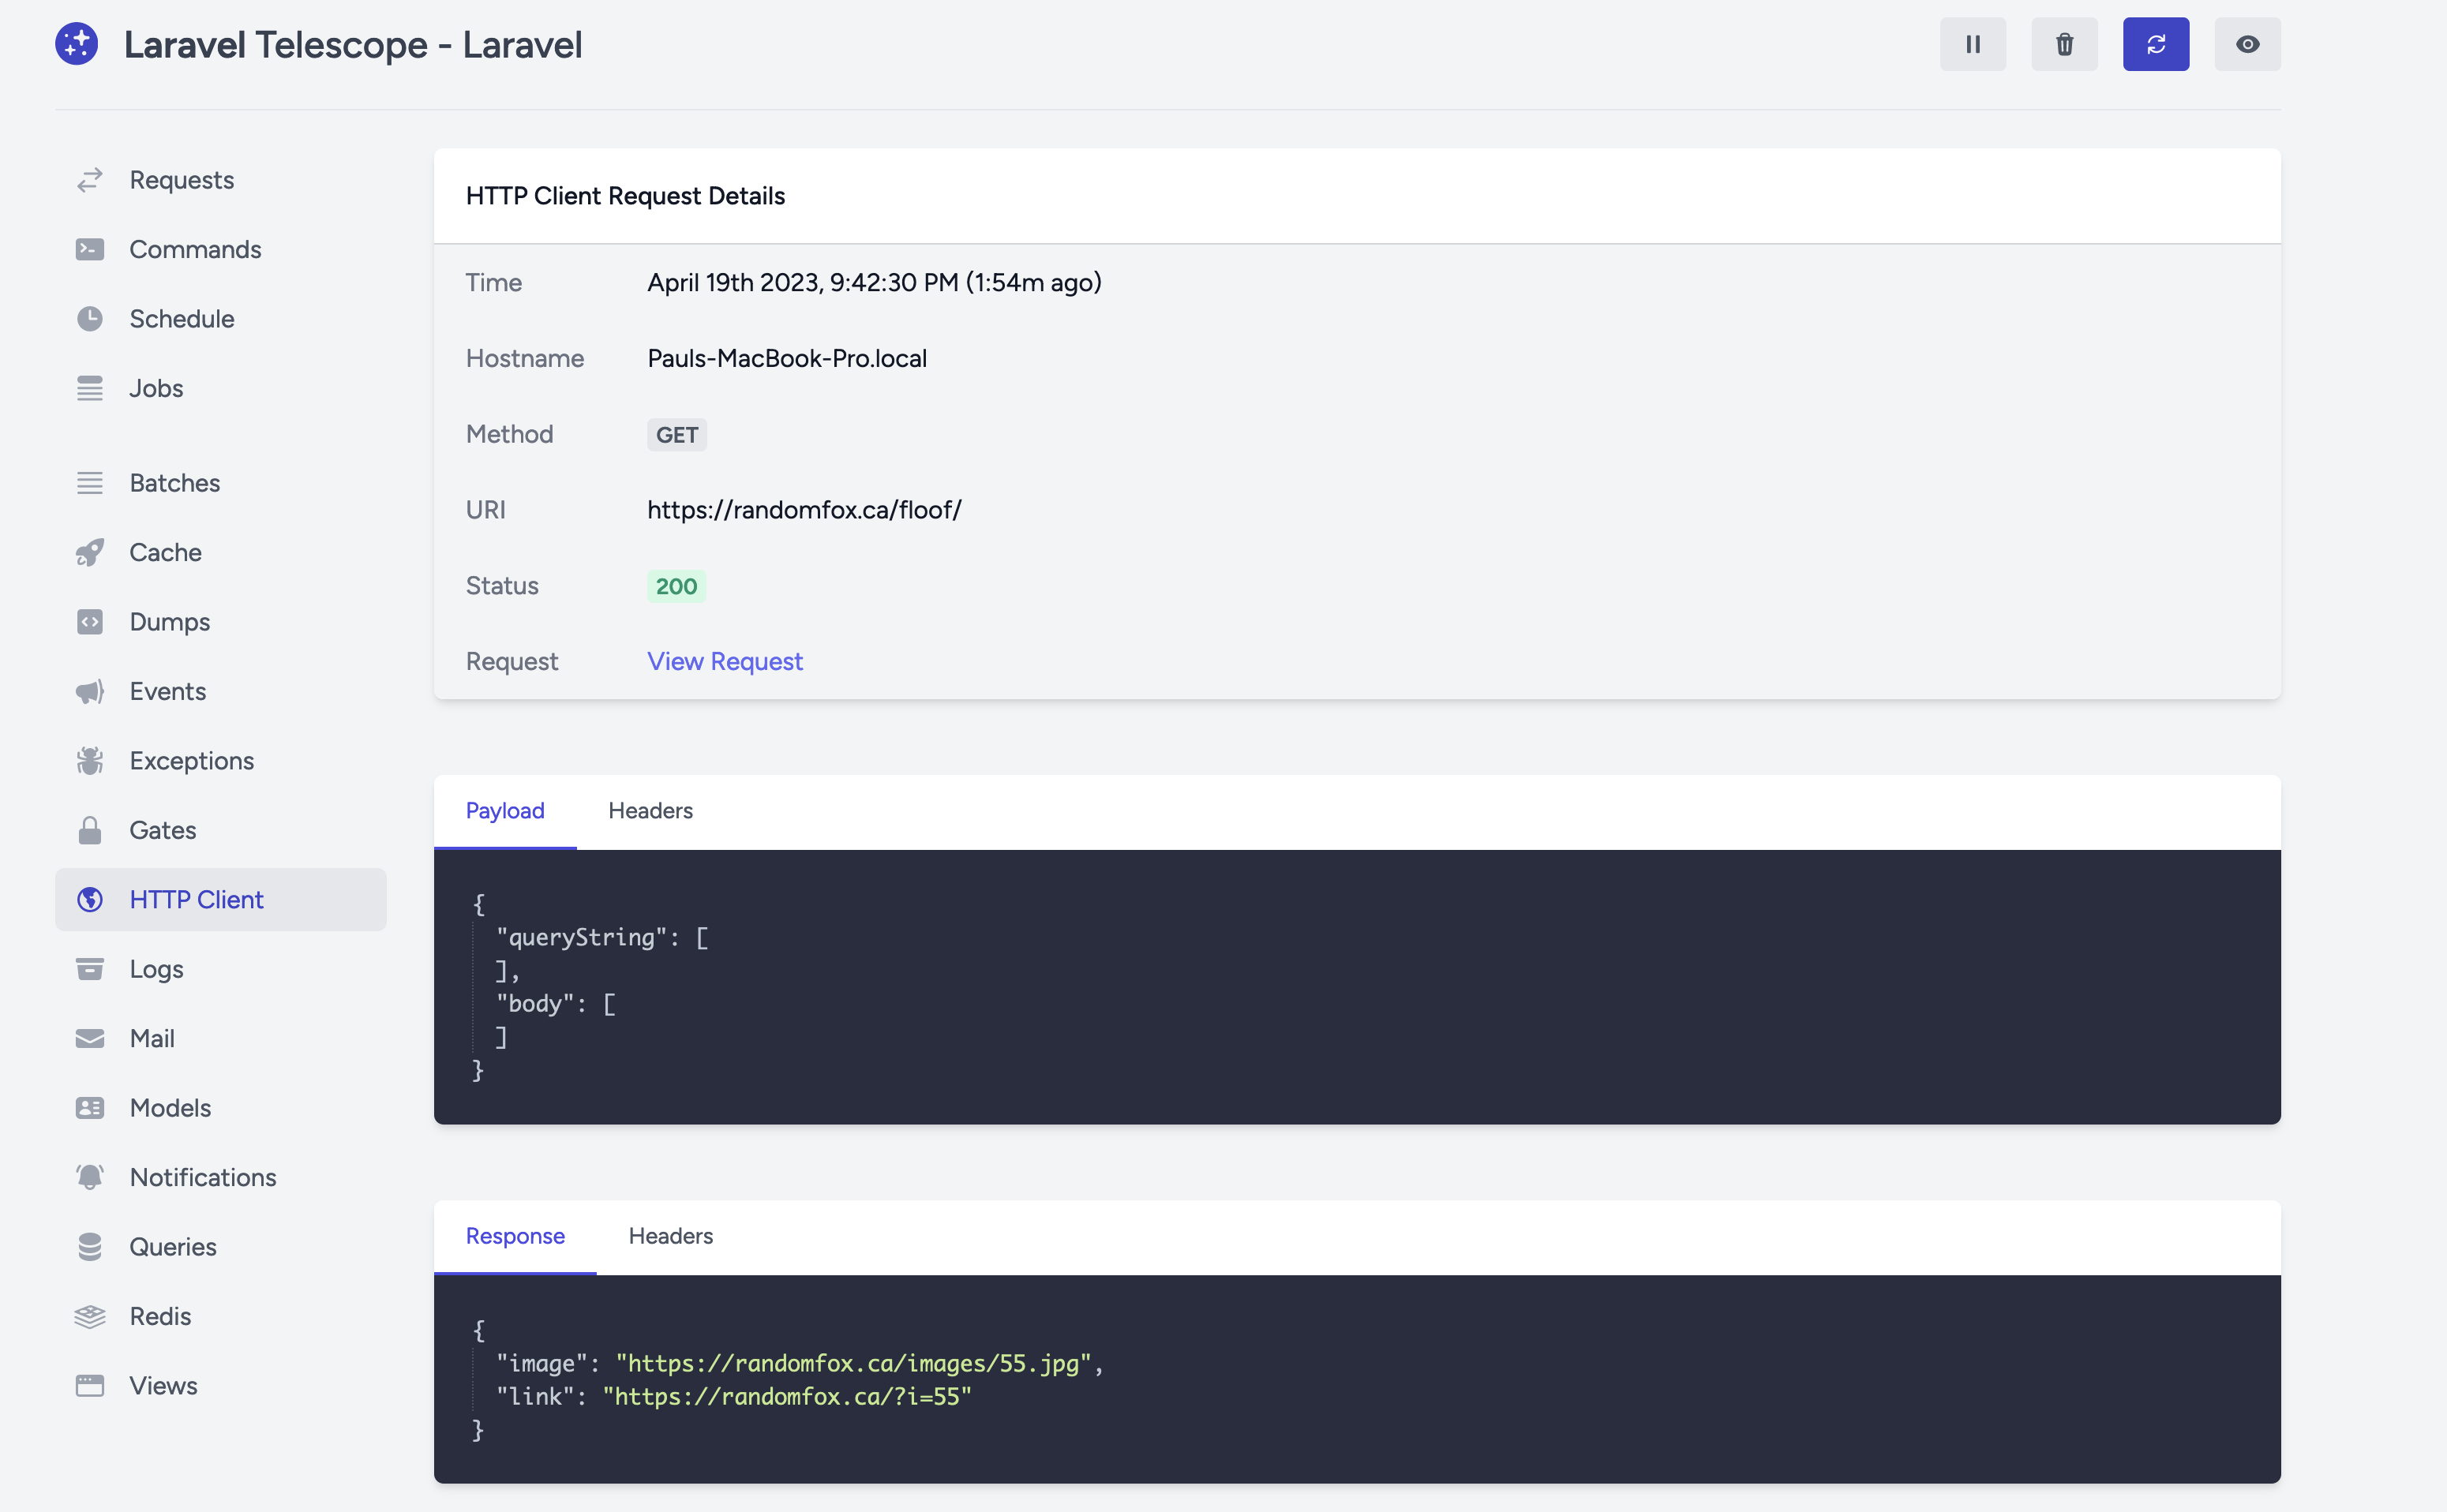The width and height of the screenshot is (2447, 1512).
Task: Navigate to Batches
Action: [x=221, y=483]
